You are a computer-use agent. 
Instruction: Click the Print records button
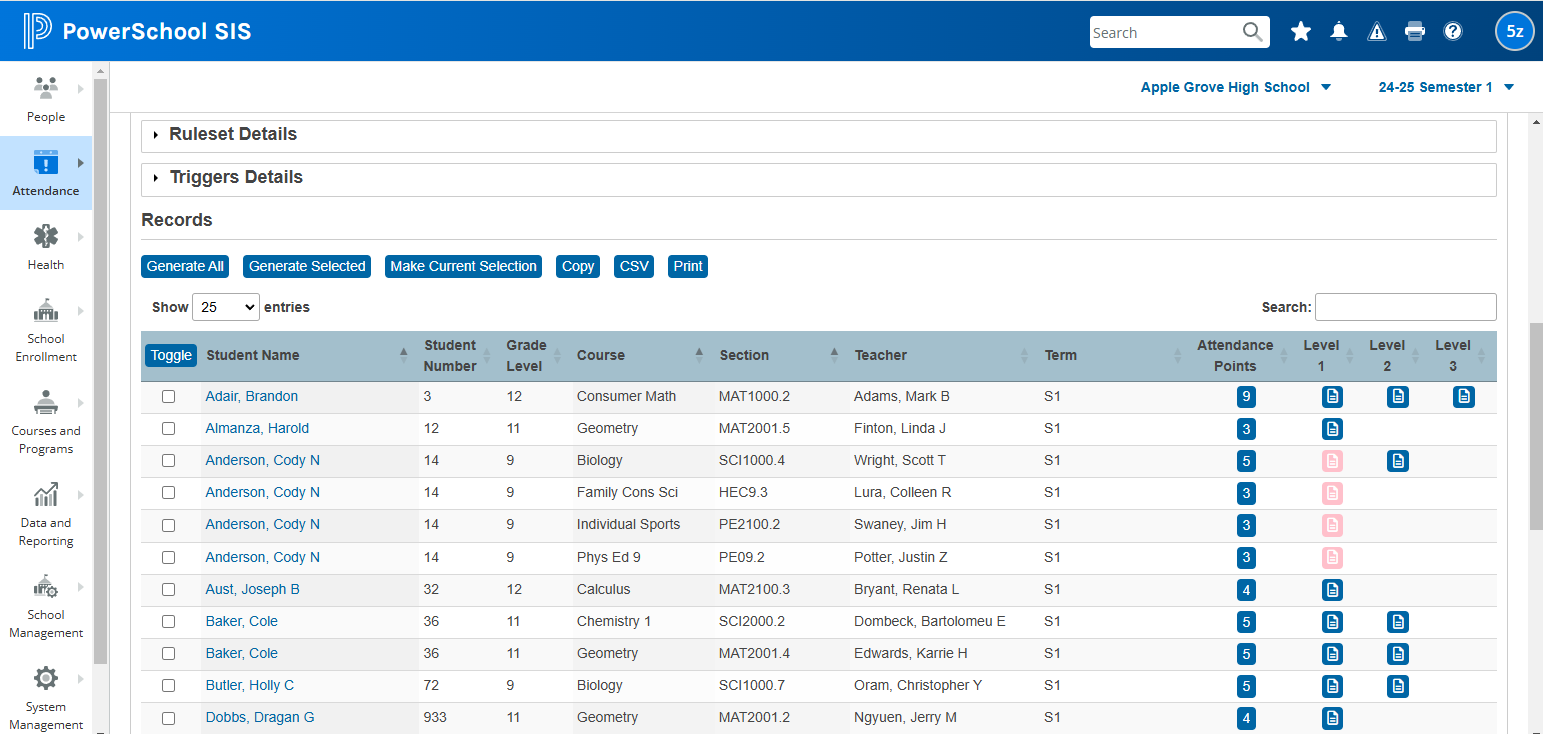point(688,266)
